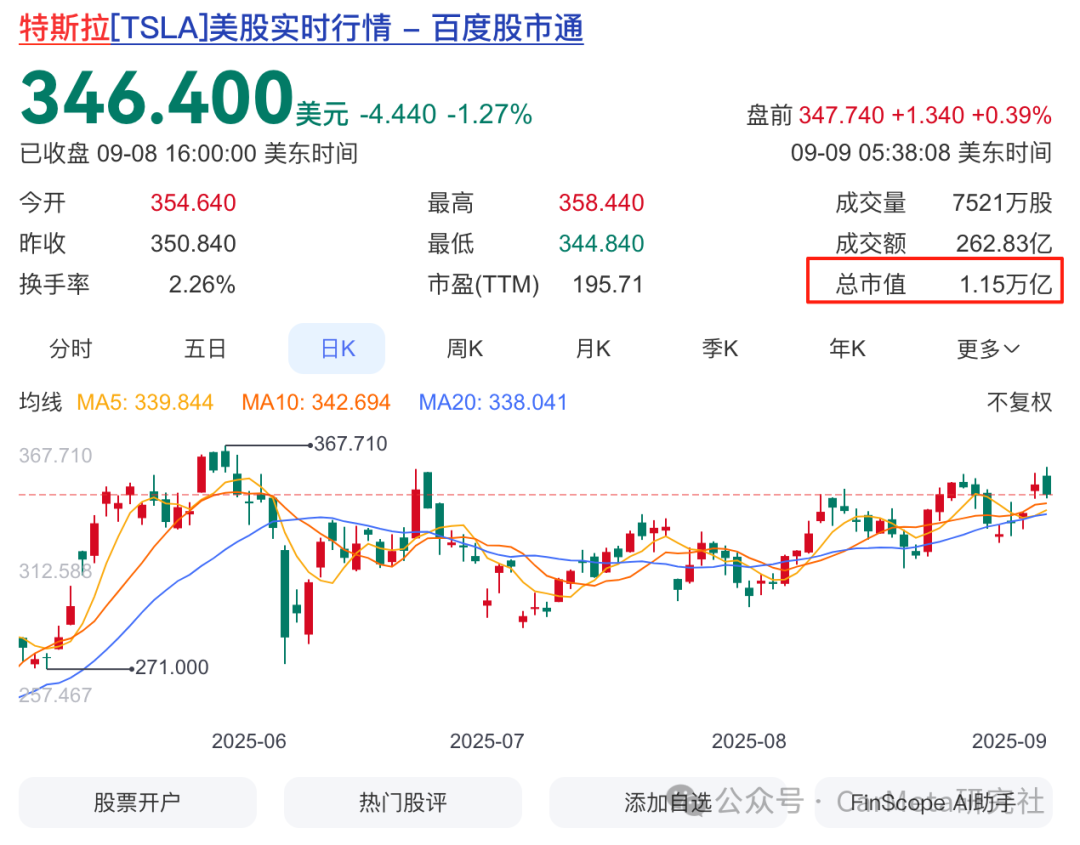1080x845 pixels.
Task: Select the 日K chart tab
Action: pyautogui.click(x=337, y=348)
